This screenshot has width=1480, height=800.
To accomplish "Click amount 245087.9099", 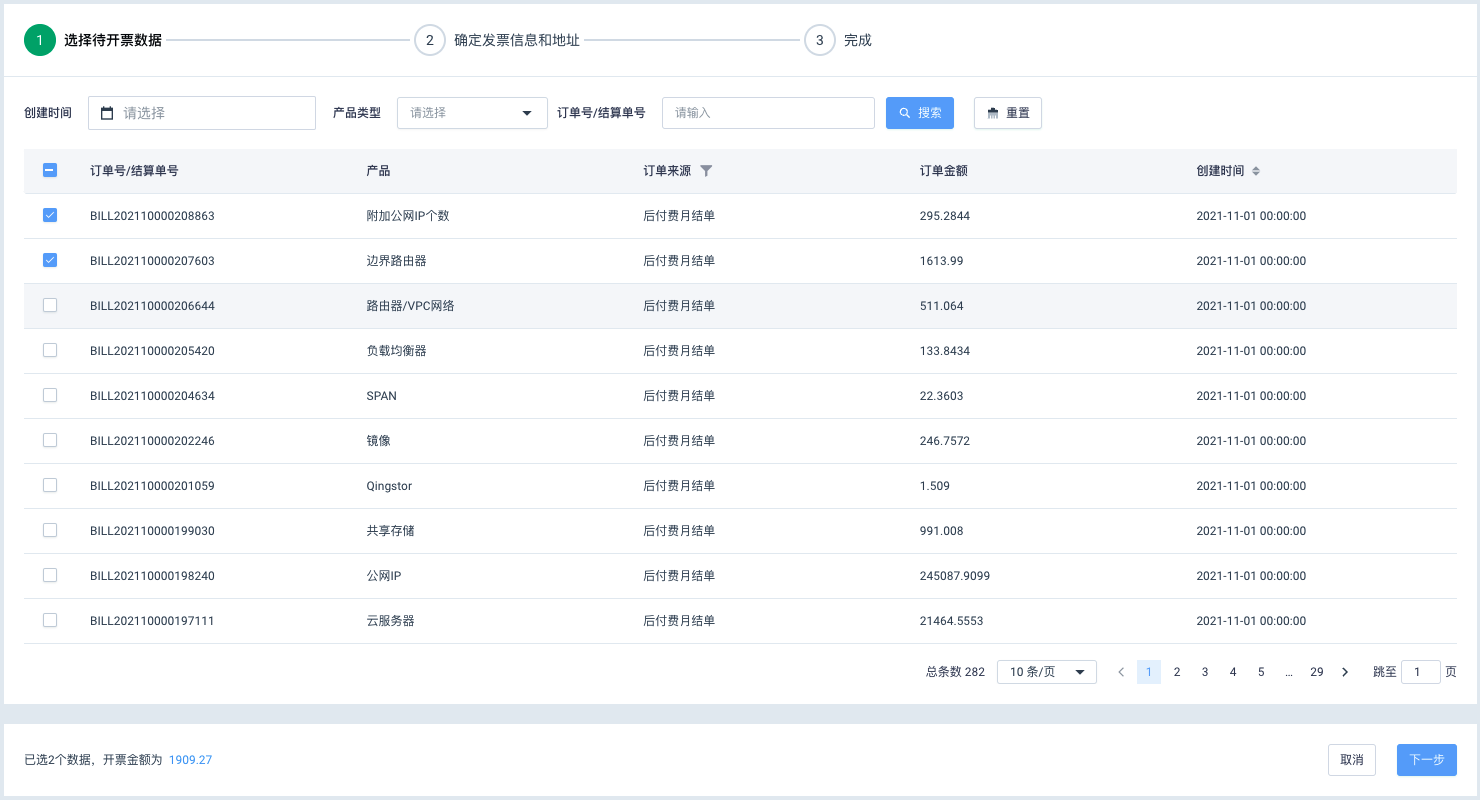I will tap(955, 576).
